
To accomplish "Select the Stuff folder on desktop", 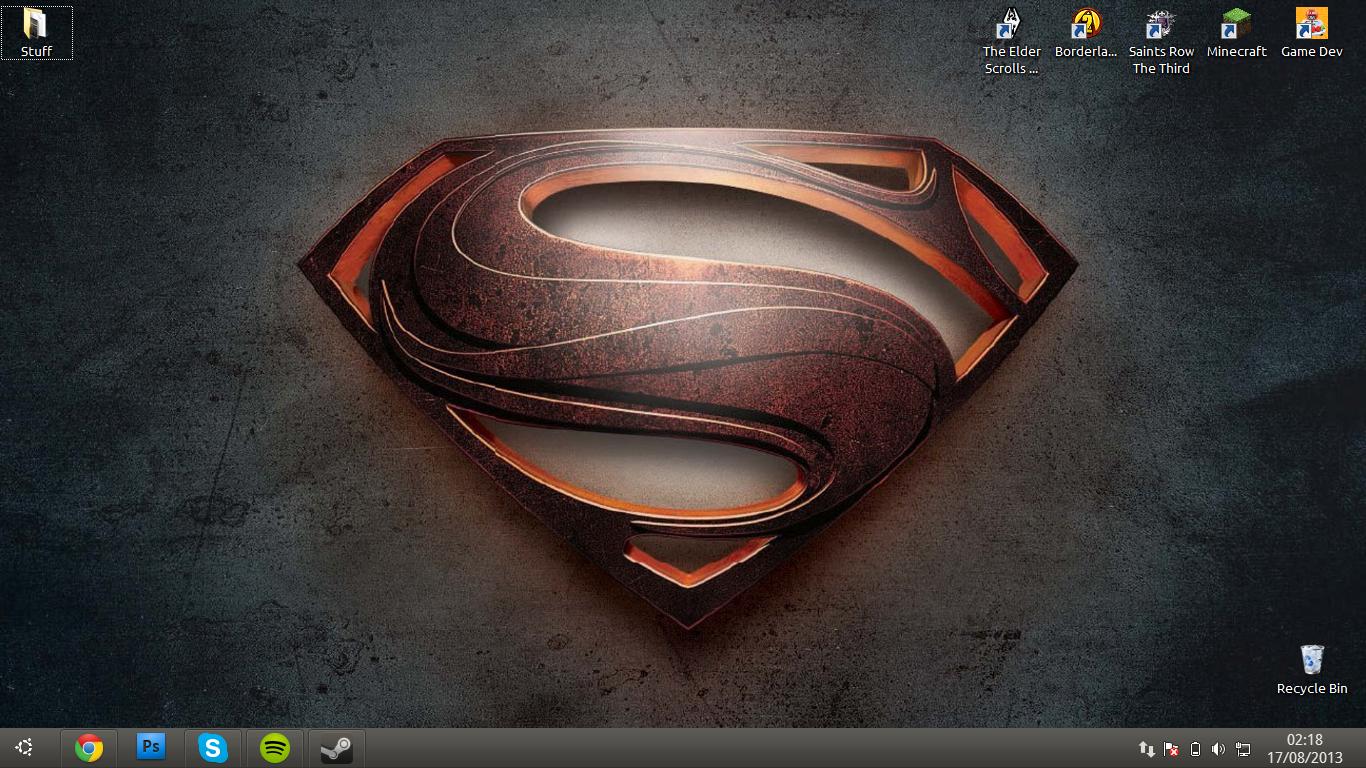I will pyautogui.click(x=36, y=32).
